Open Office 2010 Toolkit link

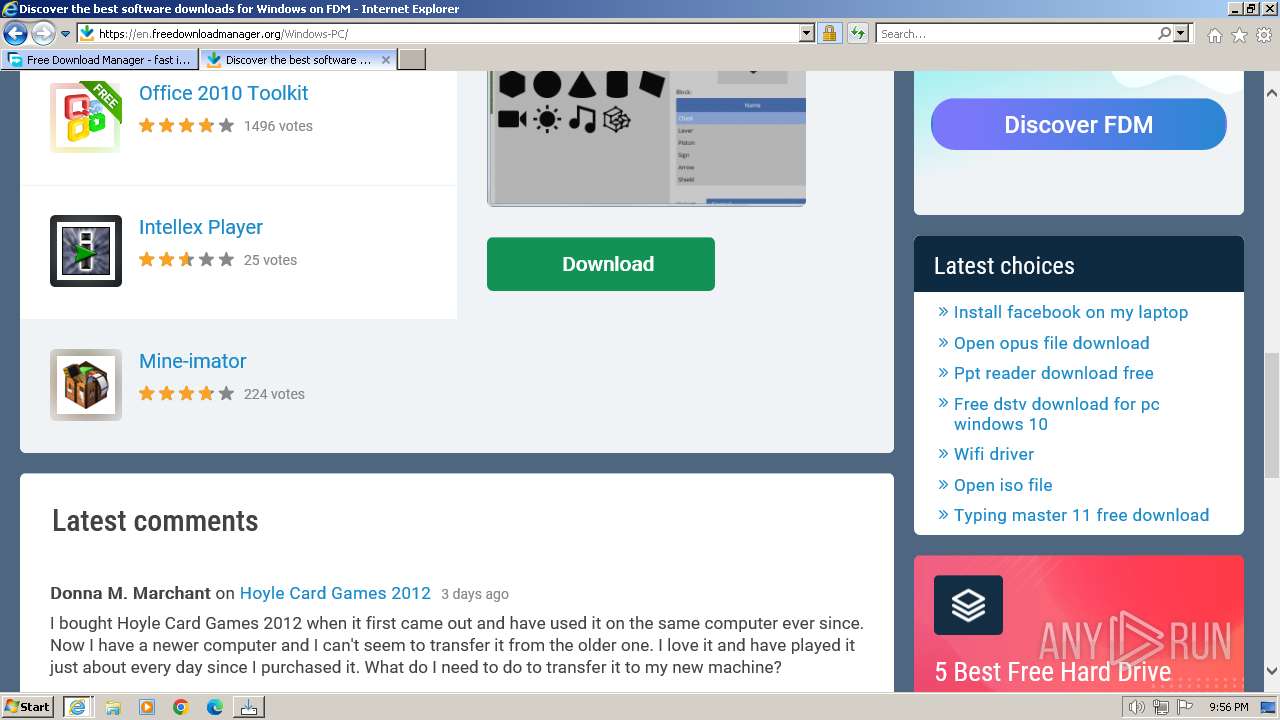pos(223,93)
